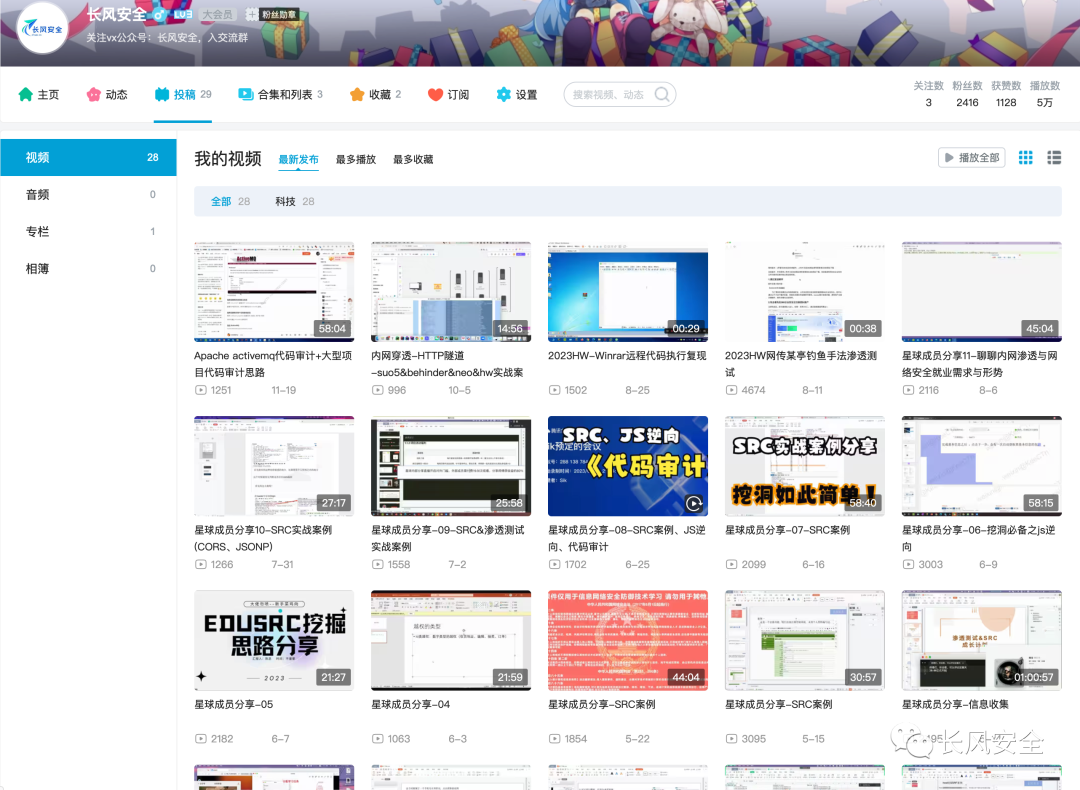The image size is (1080, 790).
Task: Click title 内网穿透-HTTP隧道-suo5&behinder
Action: pyautogui.click(x=447, y=364)
